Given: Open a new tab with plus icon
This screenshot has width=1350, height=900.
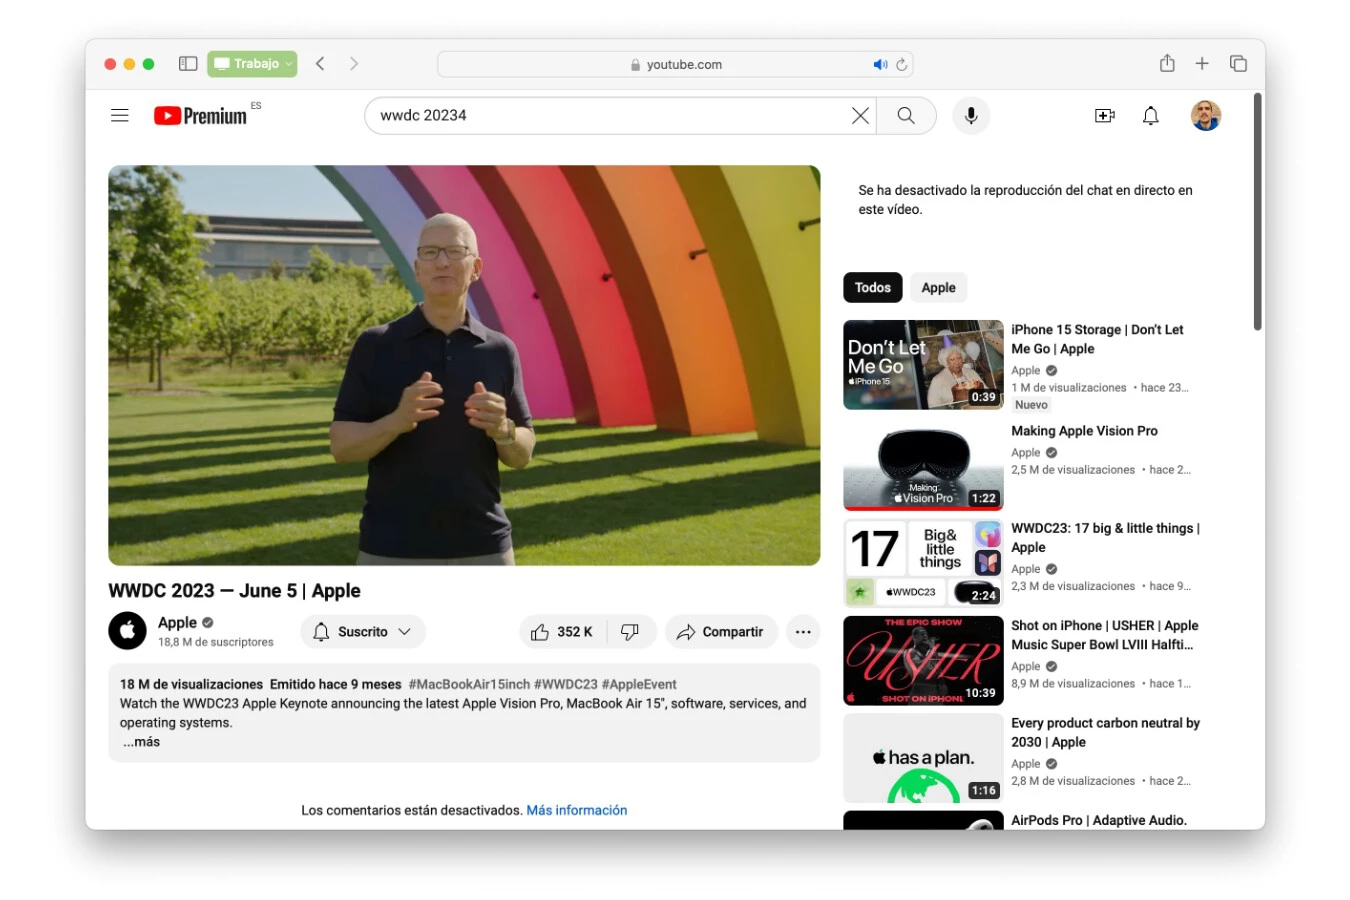Looking at the screenshot, I should [x=1202, y=64].
